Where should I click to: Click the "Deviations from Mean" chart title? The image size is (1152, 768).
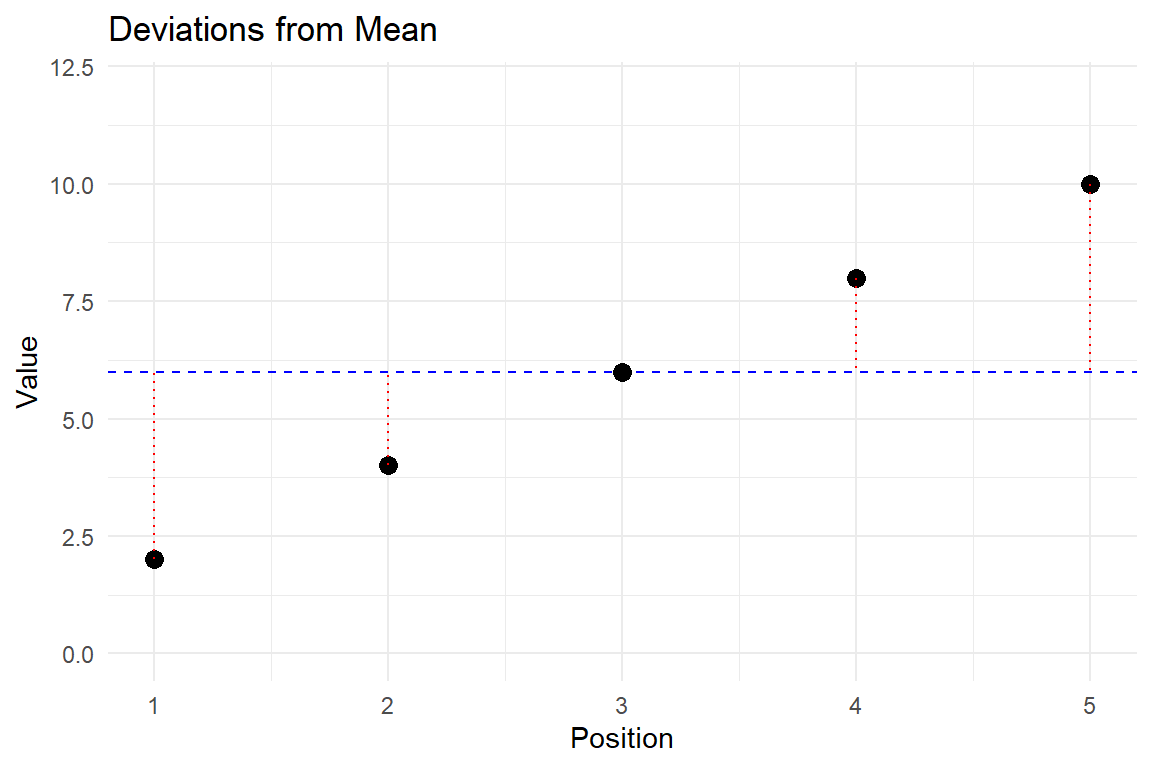pyautogui.click(x=272, y=30)
